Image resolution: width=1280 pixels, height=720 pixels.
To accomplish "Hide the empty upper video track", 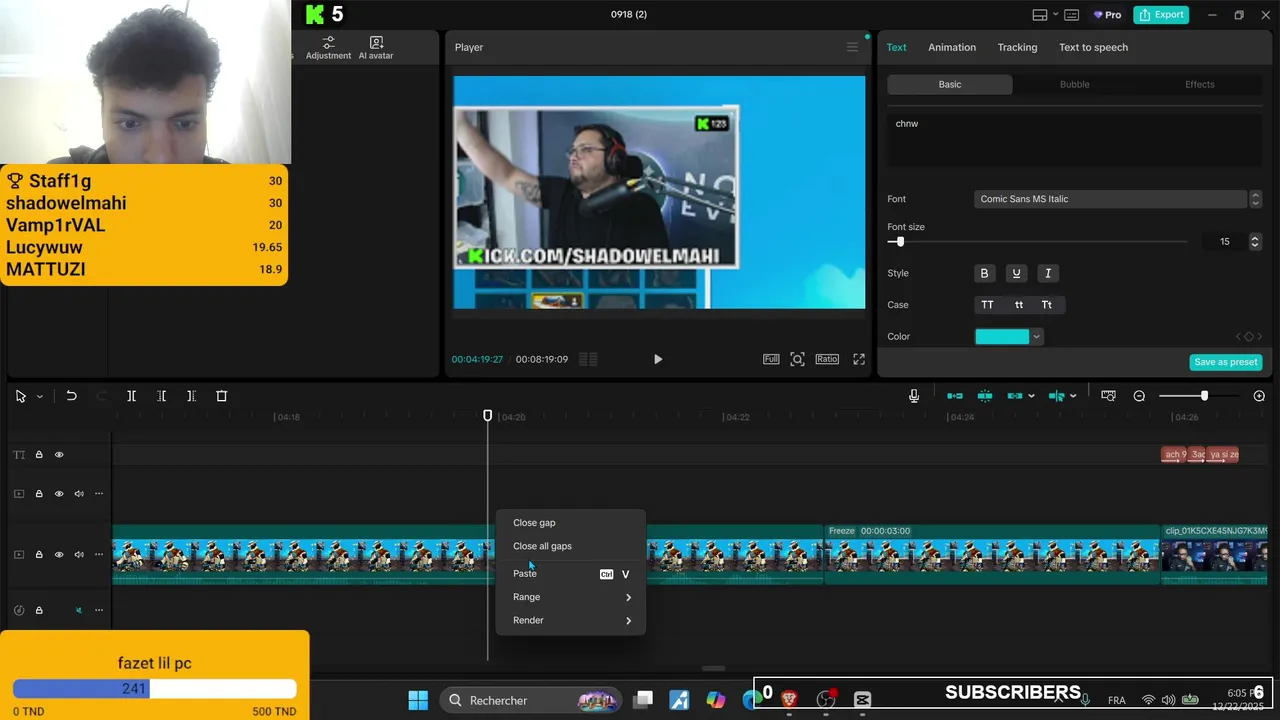I will pyautogui.click(x=59, y=494).
